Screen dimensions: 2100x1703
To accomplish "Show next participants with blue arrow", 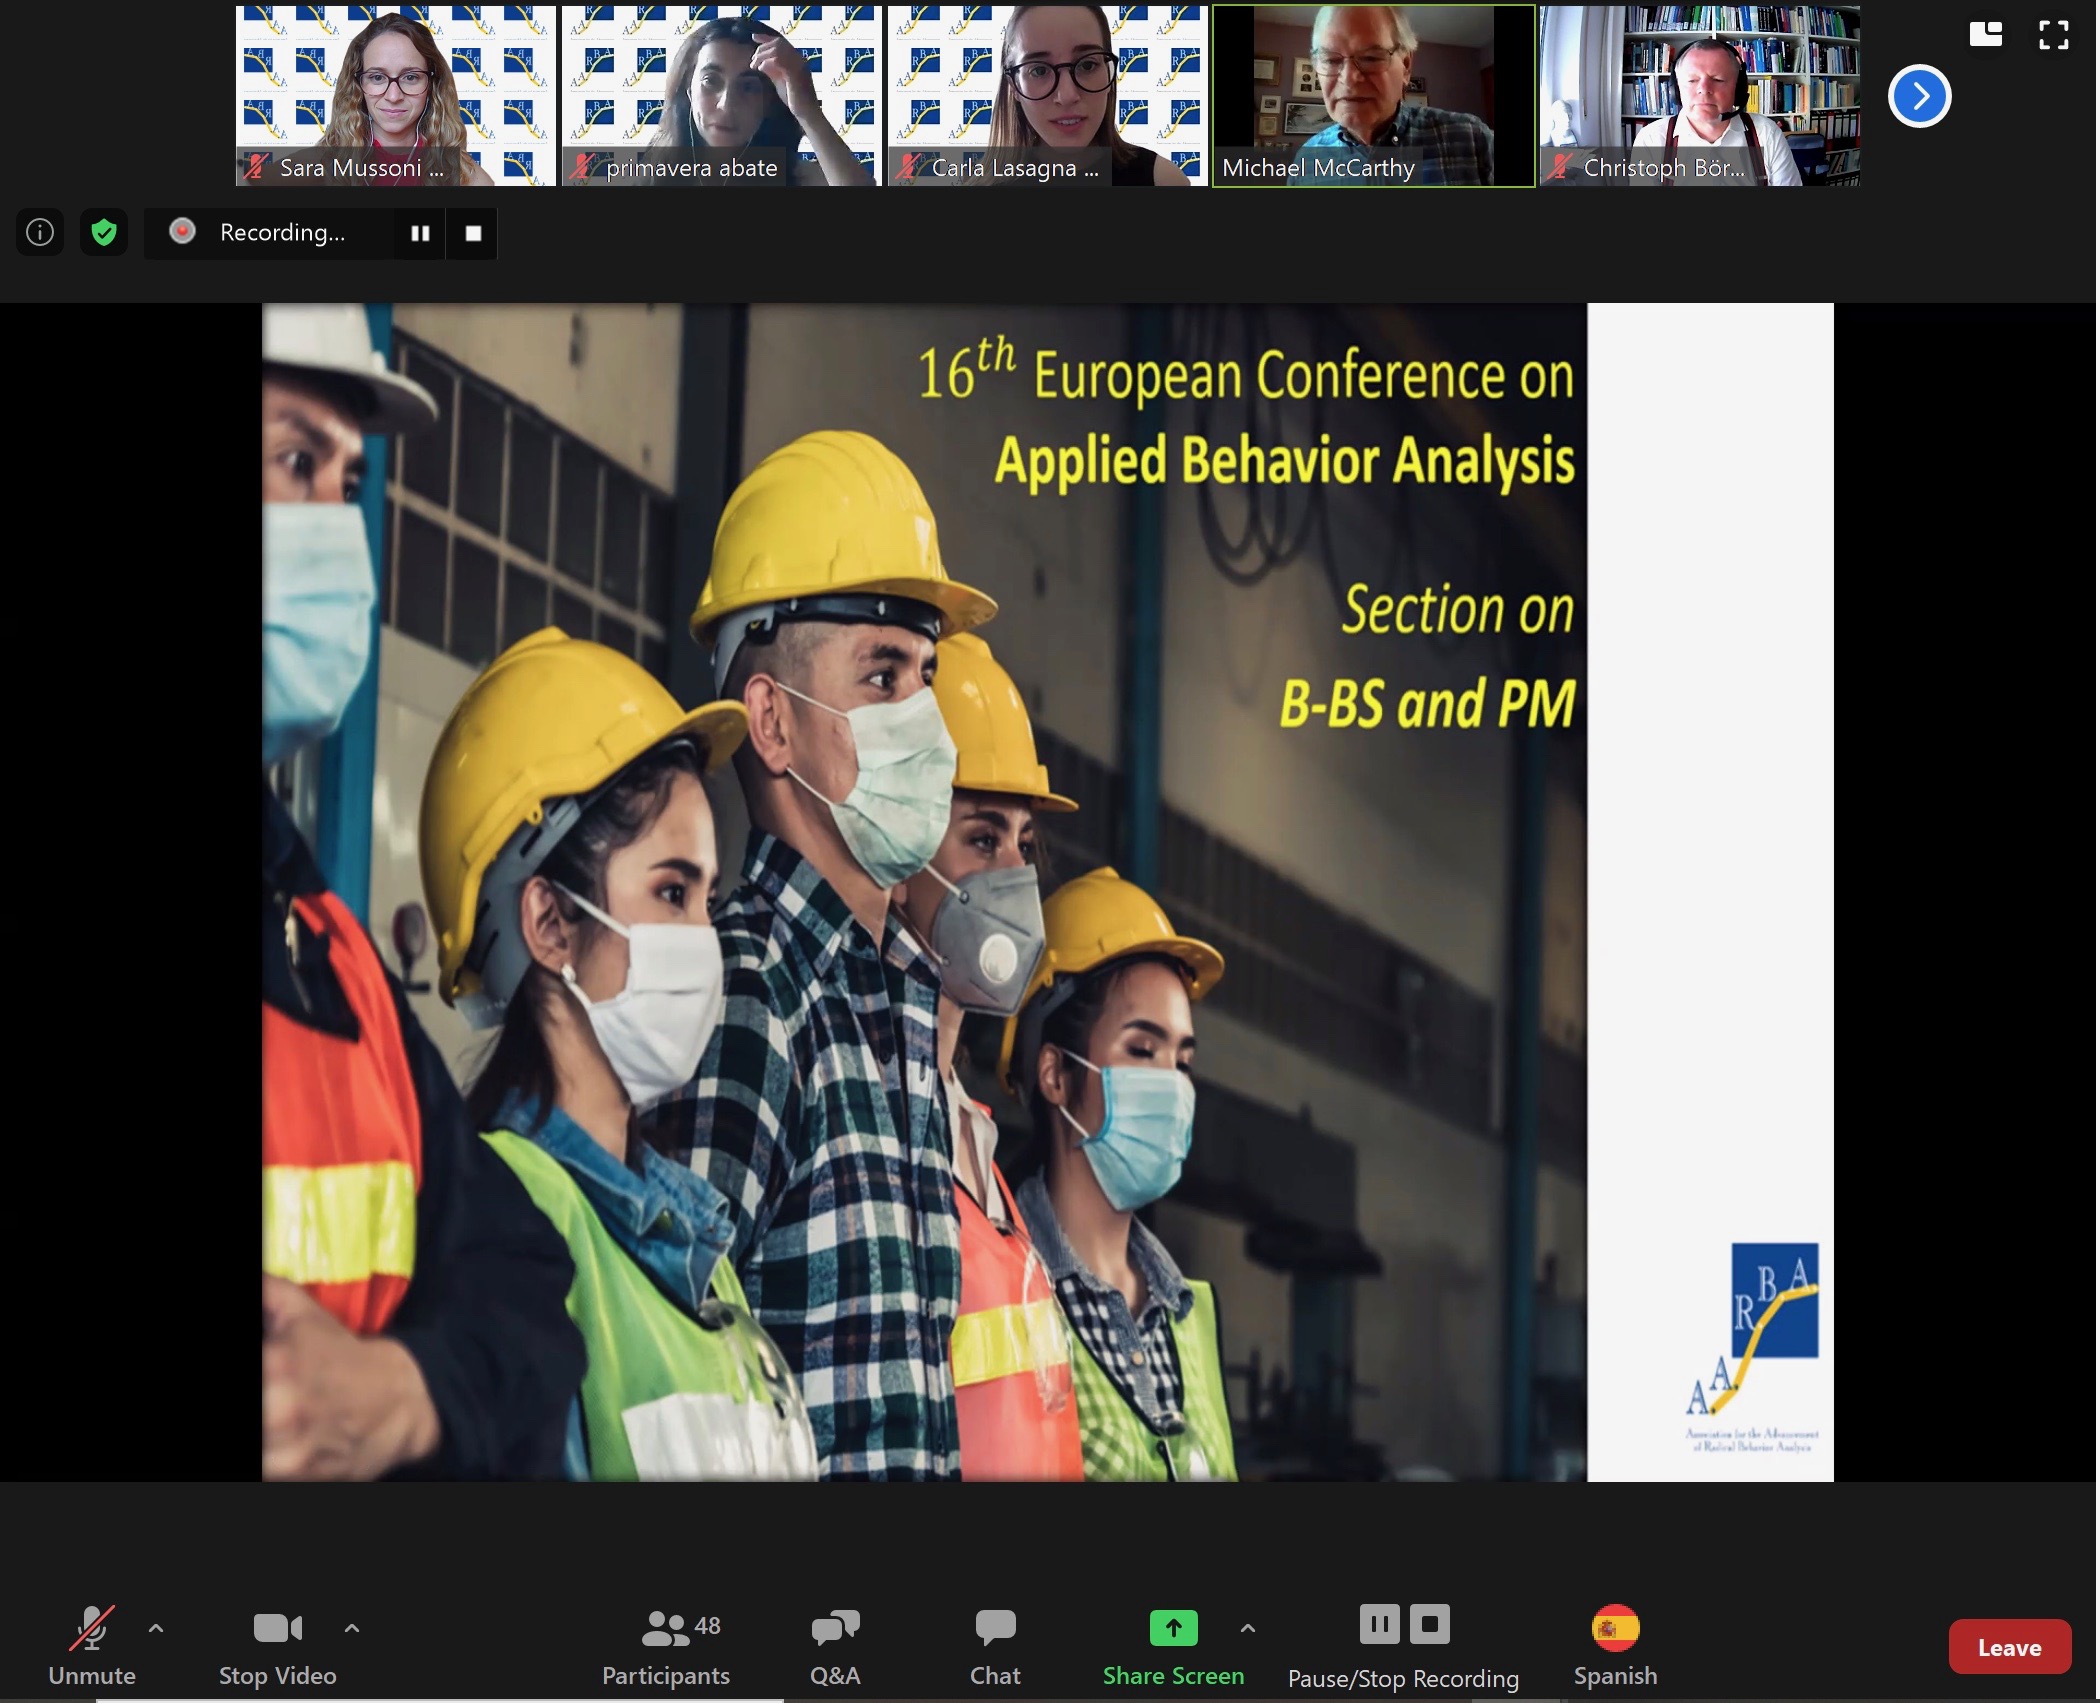I will (x=1919, y=96).
